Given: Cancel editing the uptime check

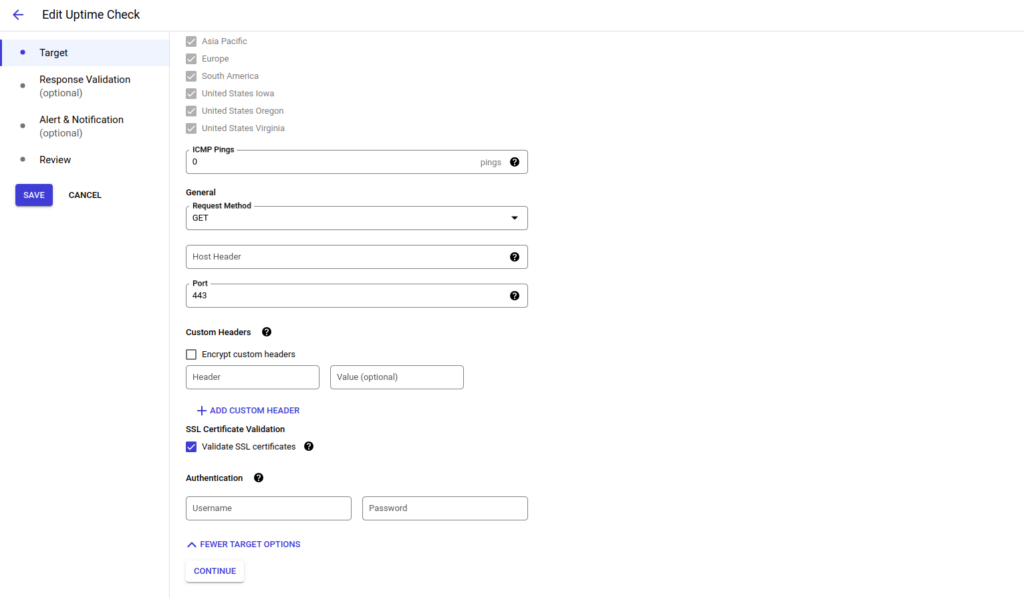Looking at the screenshot, I should coord(84,195).
